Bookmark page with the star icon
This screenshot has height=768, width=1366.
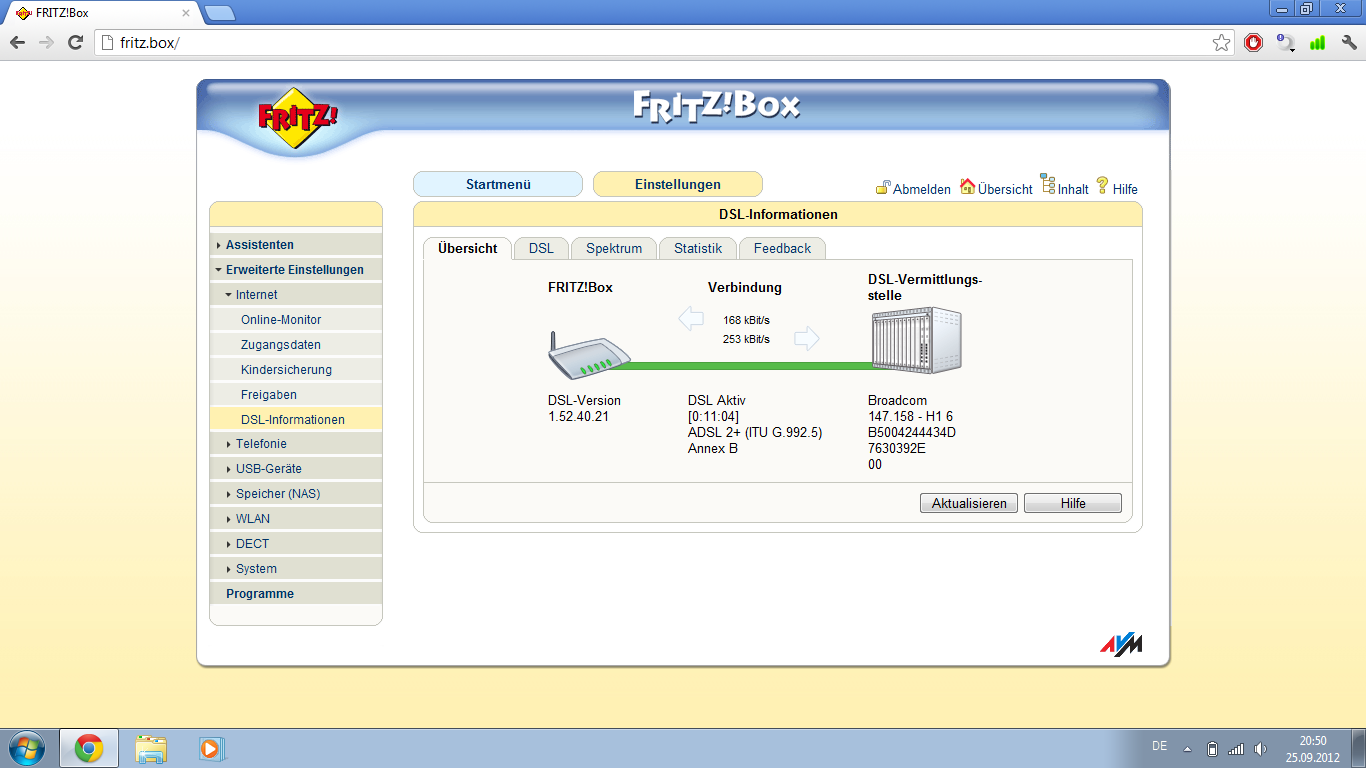pos(1221,43)
